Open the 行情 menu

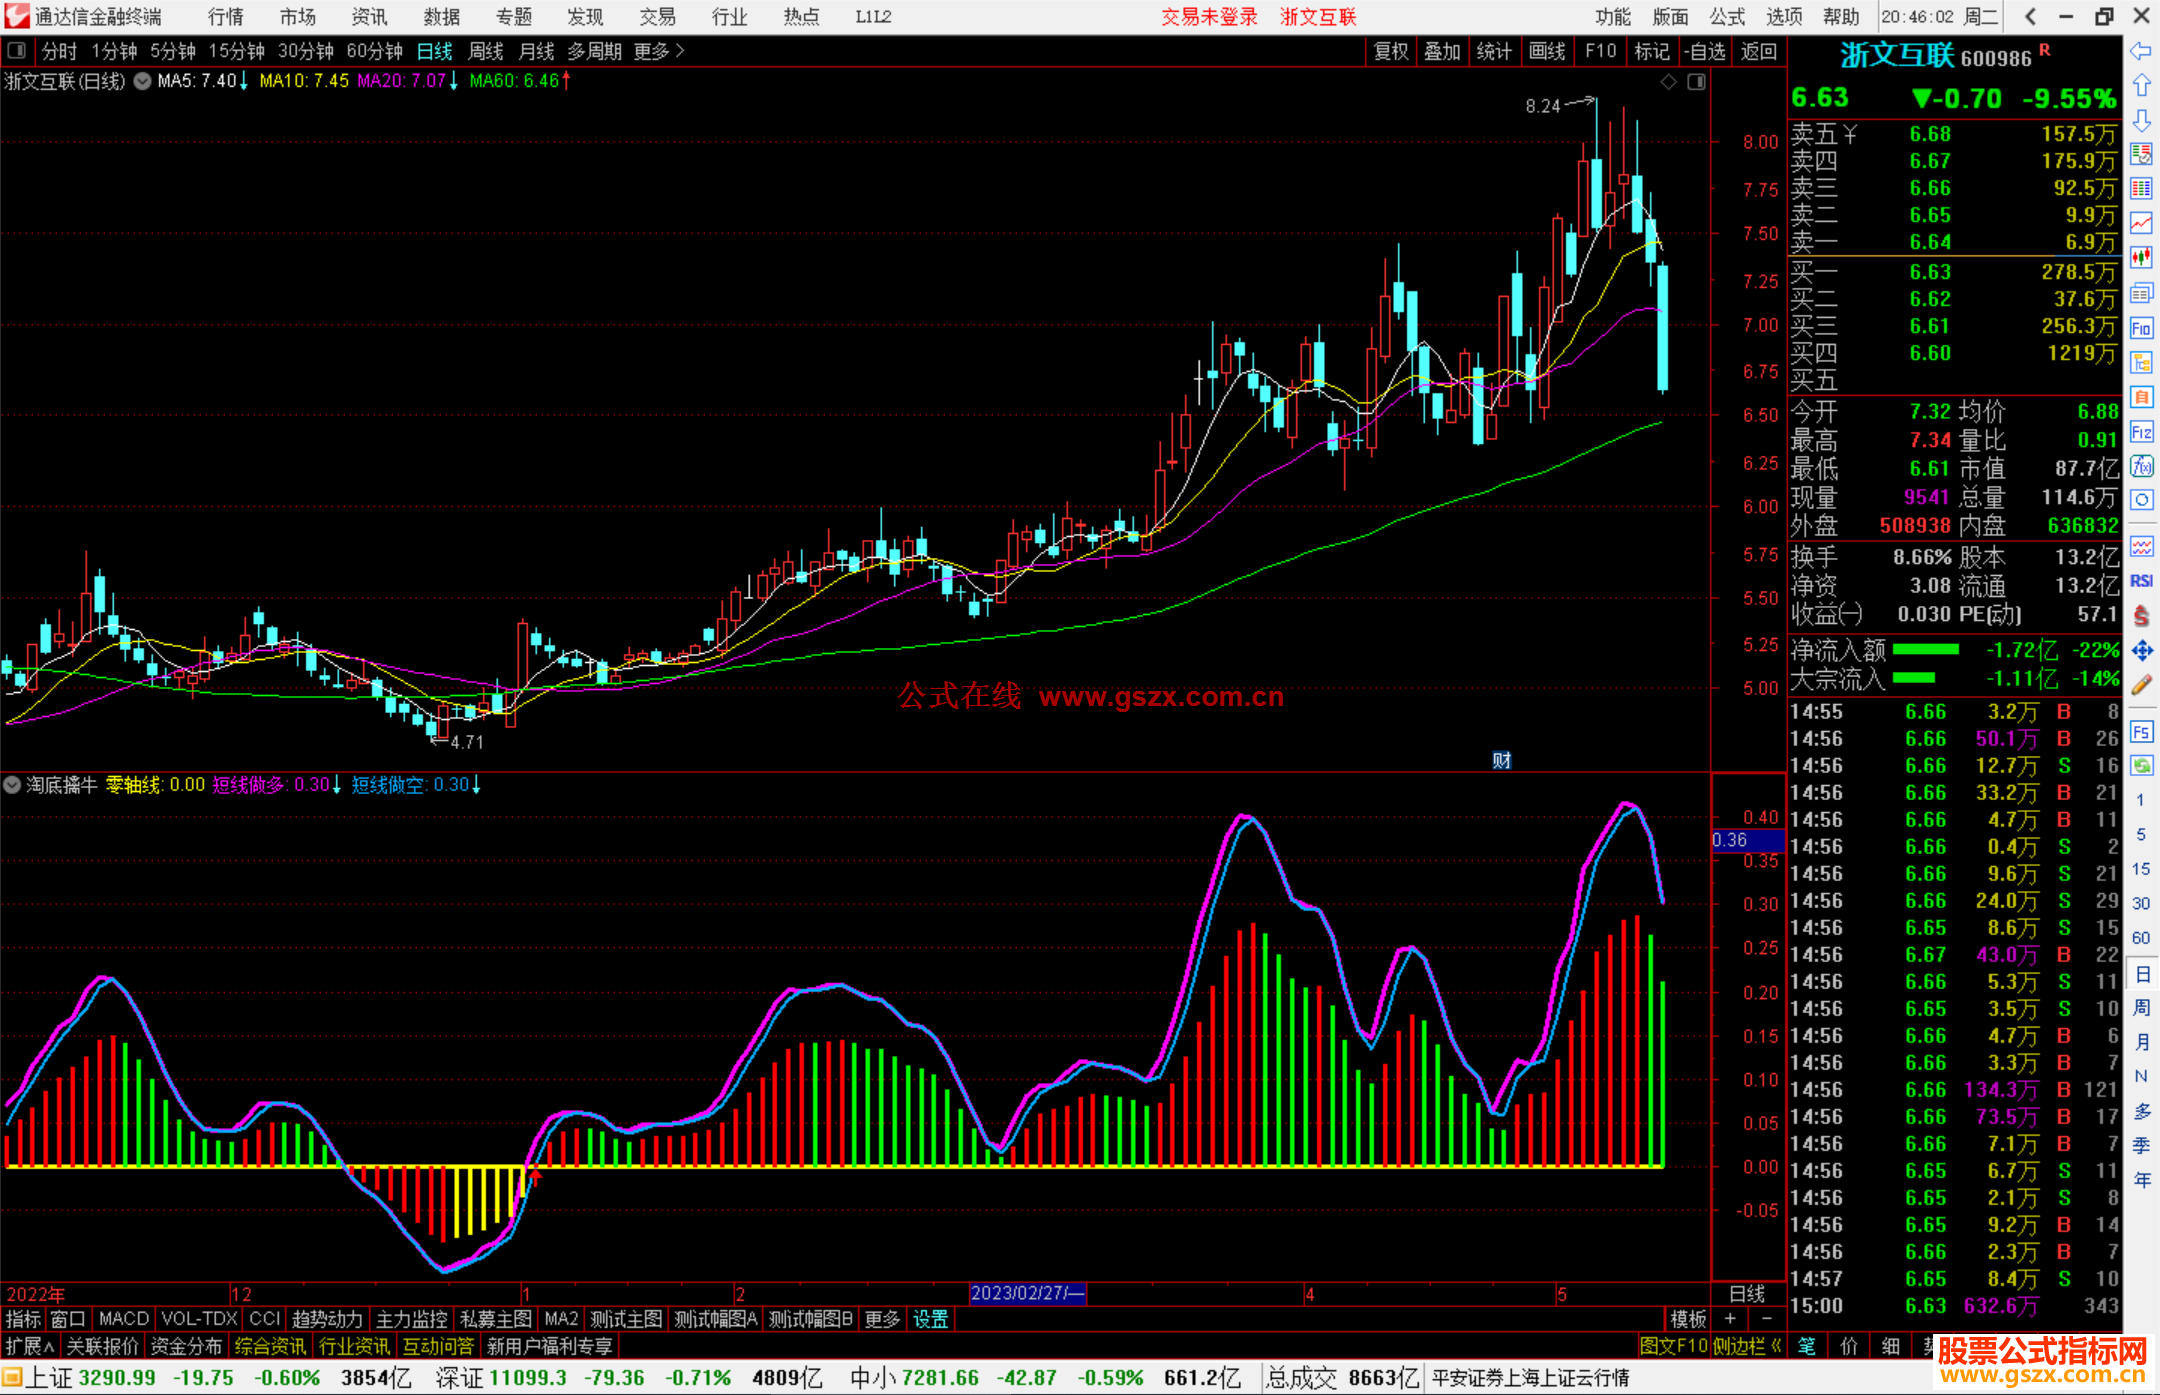225,17
